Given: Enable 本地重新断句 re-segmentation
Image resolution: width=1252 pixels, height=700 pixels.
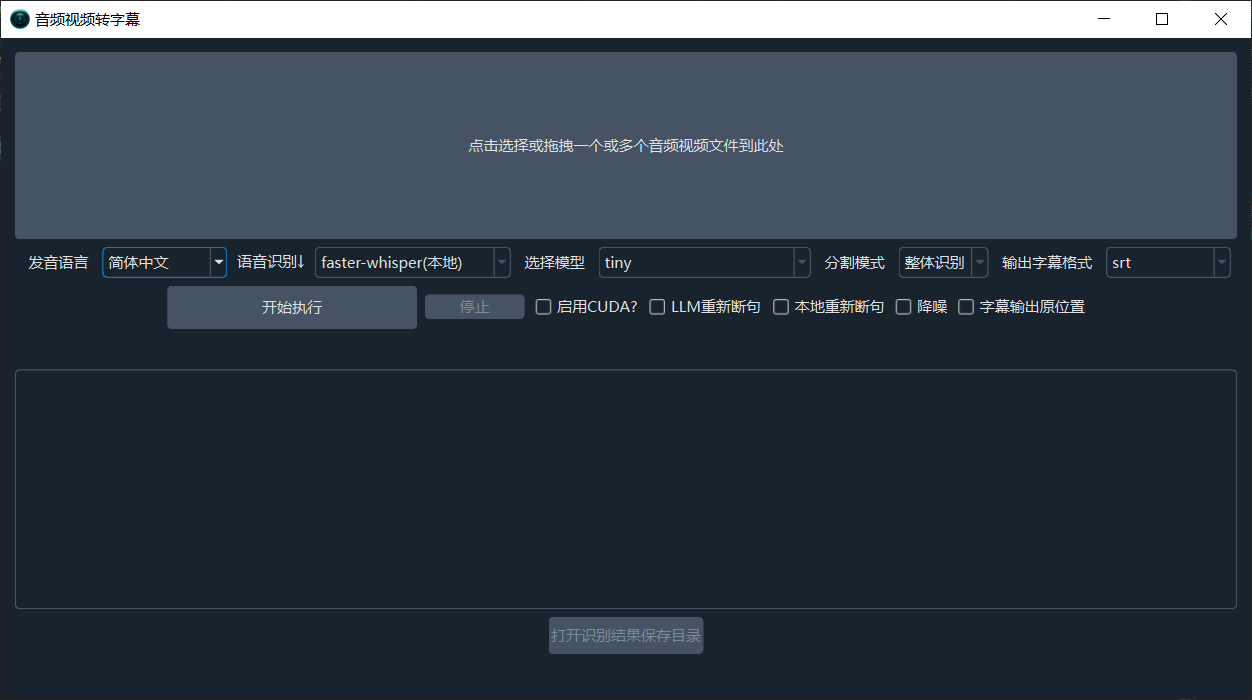Looking at the screenshot, I should pos(781,306).
